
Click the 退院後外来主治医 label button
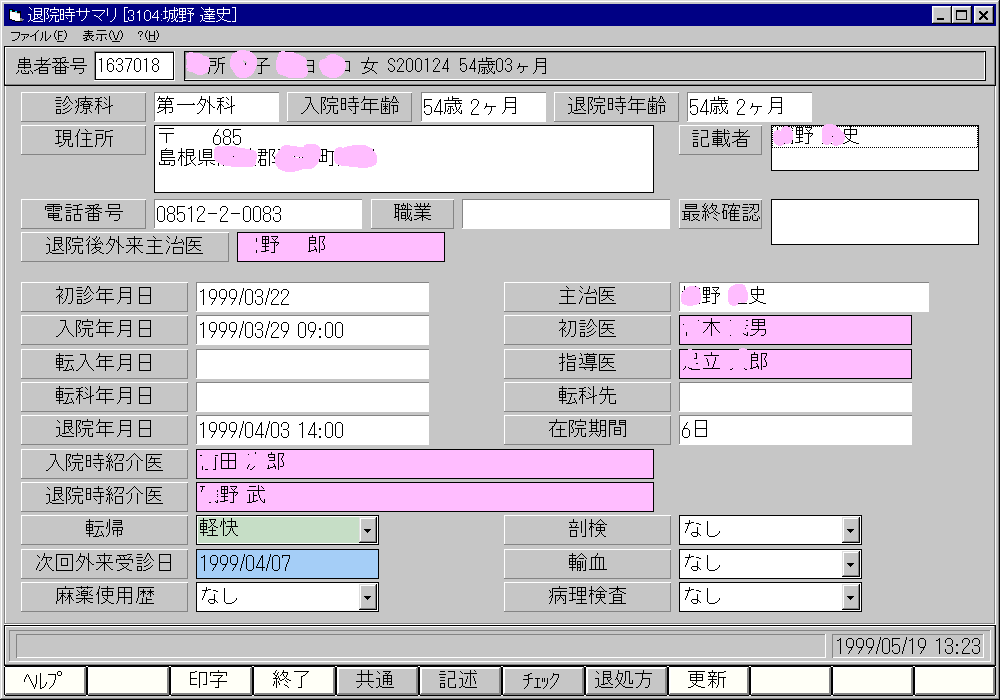coord(124,246)
